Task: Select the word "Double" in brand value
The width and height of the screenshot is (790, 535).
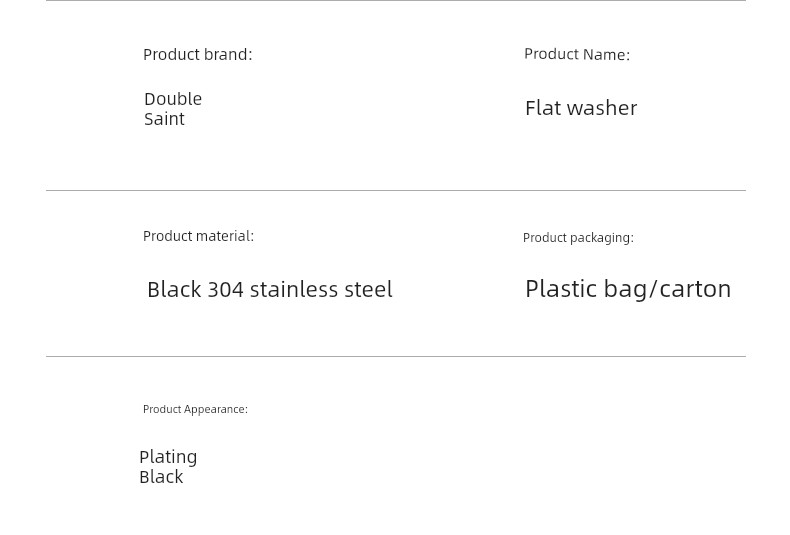Action: (173, 99)
